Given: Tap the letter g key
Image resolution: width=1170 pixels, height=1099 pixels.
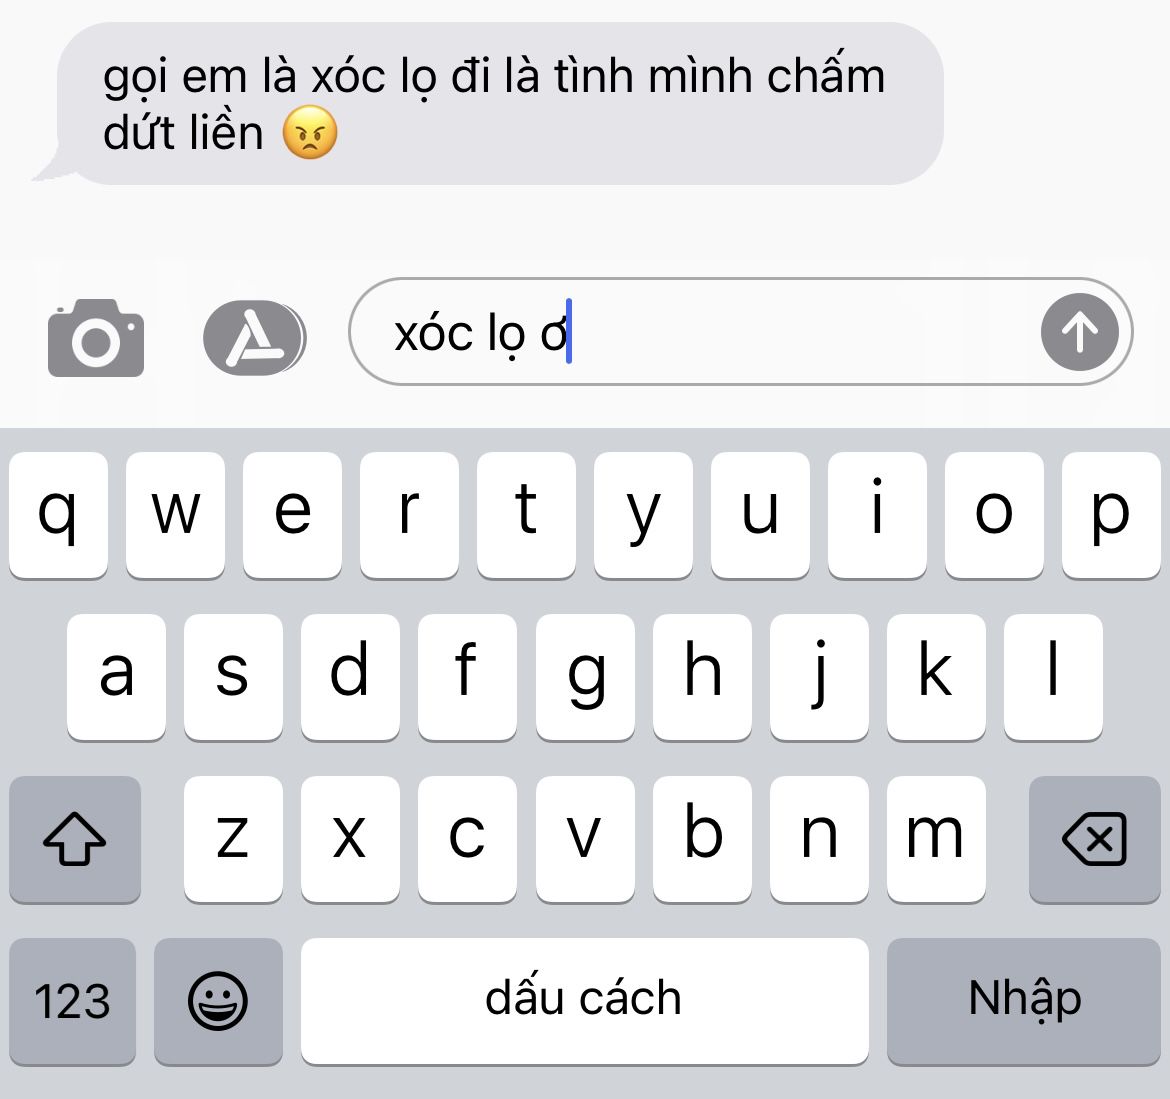Looking at the screenshot, I should coord(585,677).
